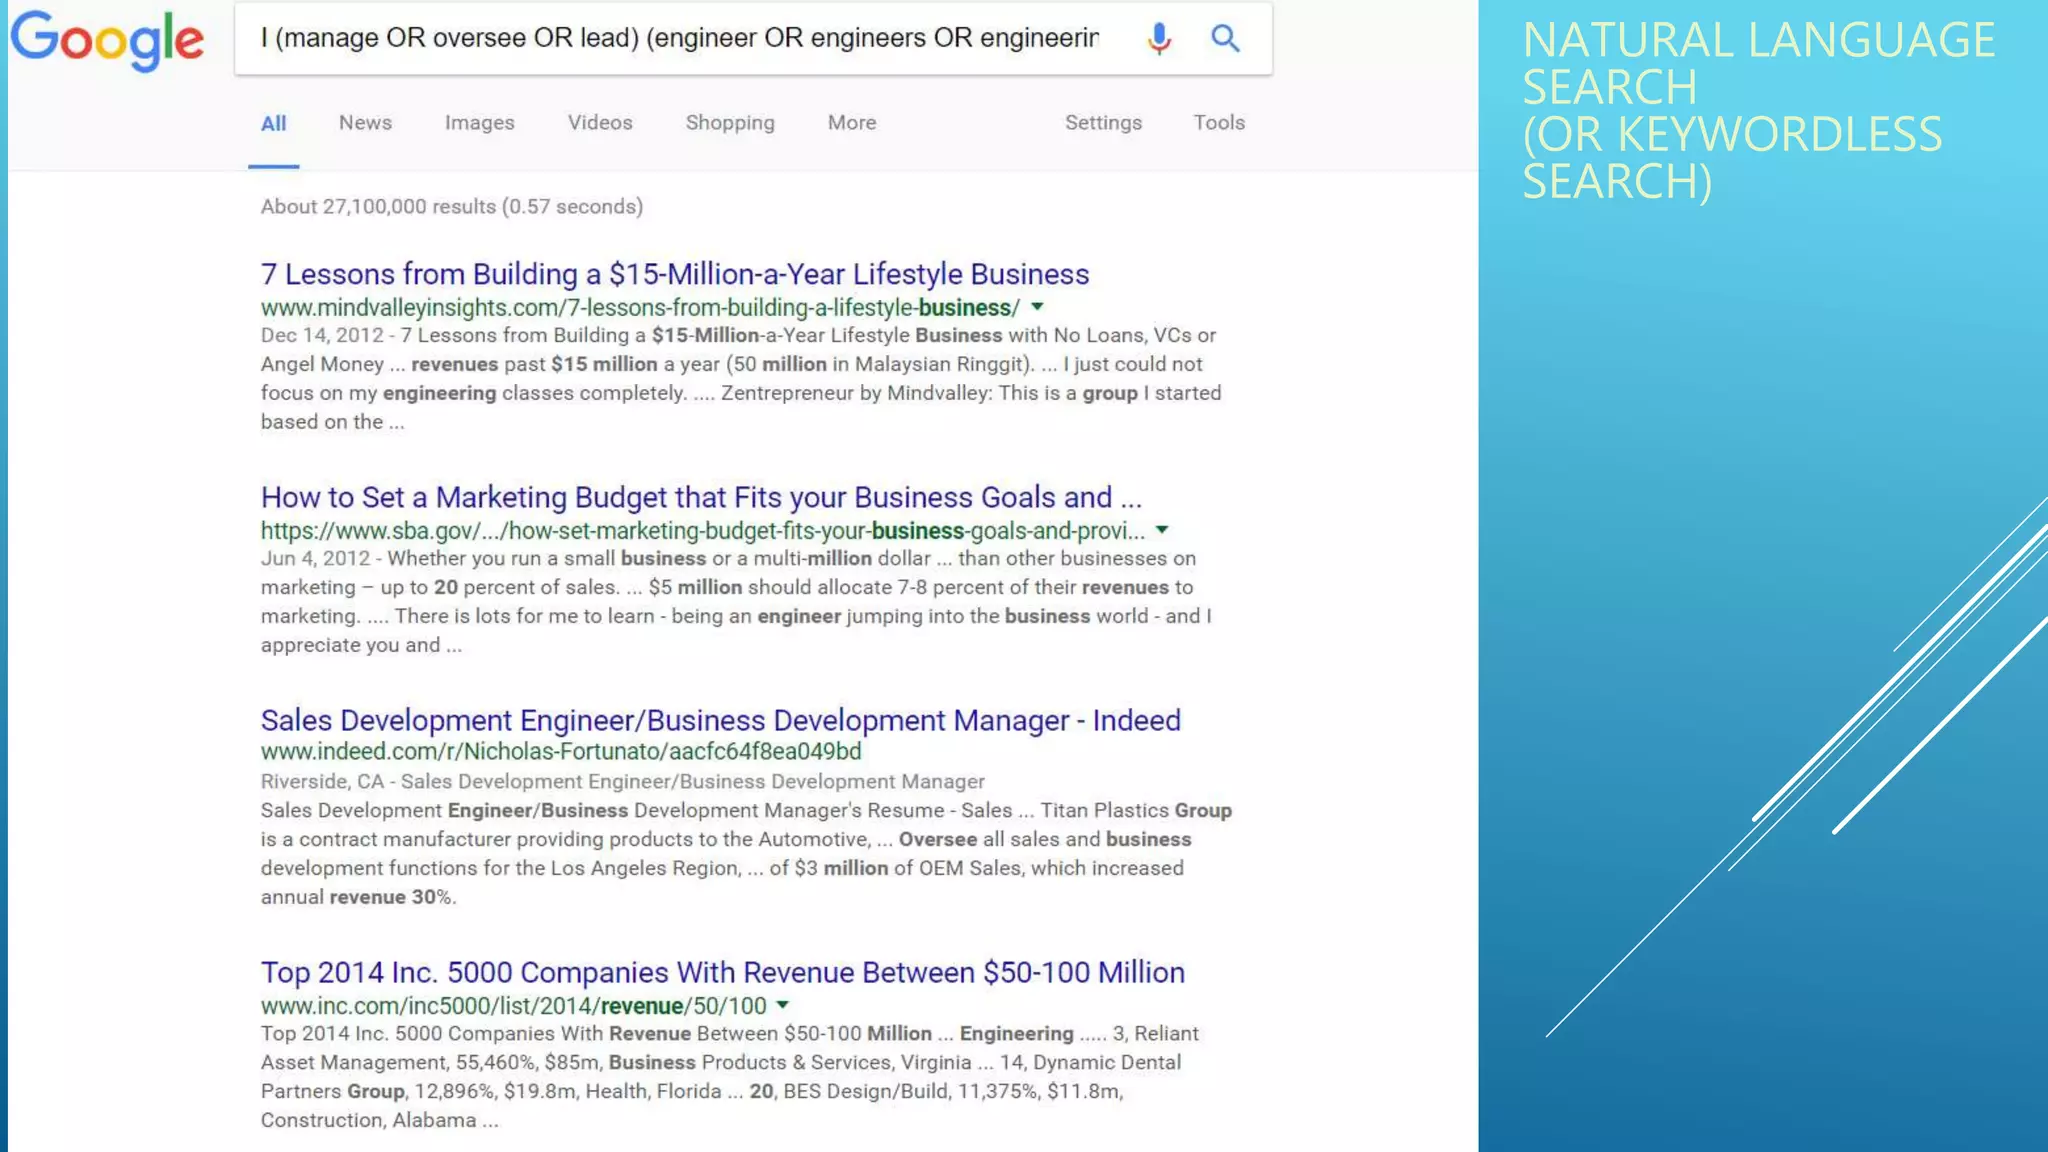Click 'About 27,100,000 results' count text

point(451,206)
